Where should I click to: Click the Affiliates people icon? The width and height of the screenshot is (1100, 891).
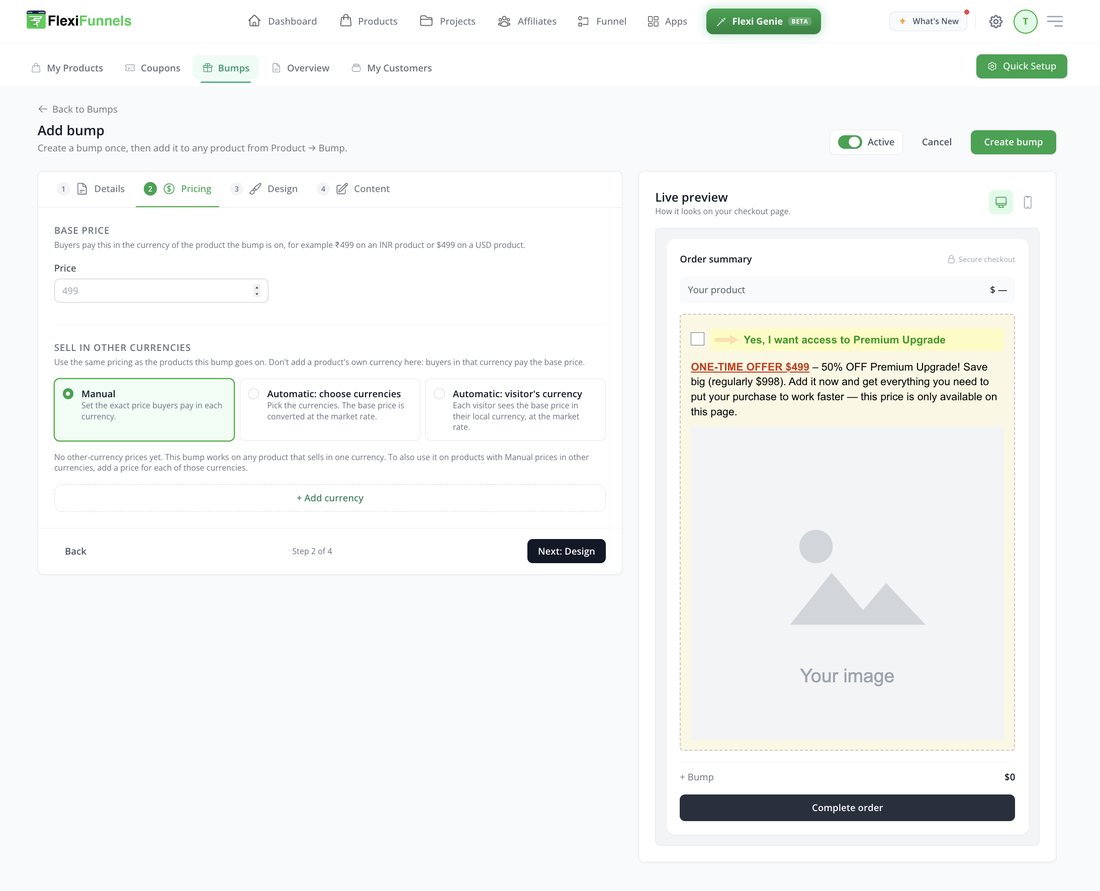coord(504,21)
